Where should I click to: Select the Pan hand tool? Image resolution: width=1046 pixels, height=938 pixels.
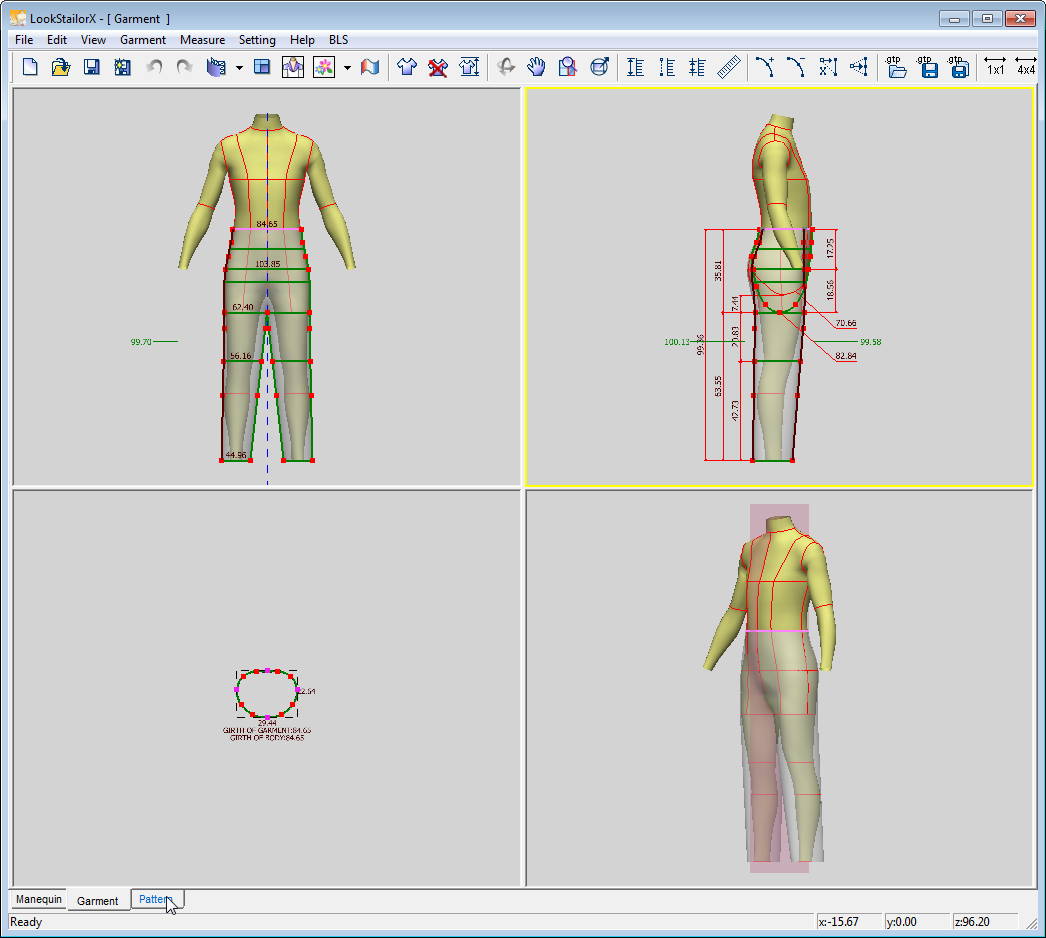tap(537, 67)
